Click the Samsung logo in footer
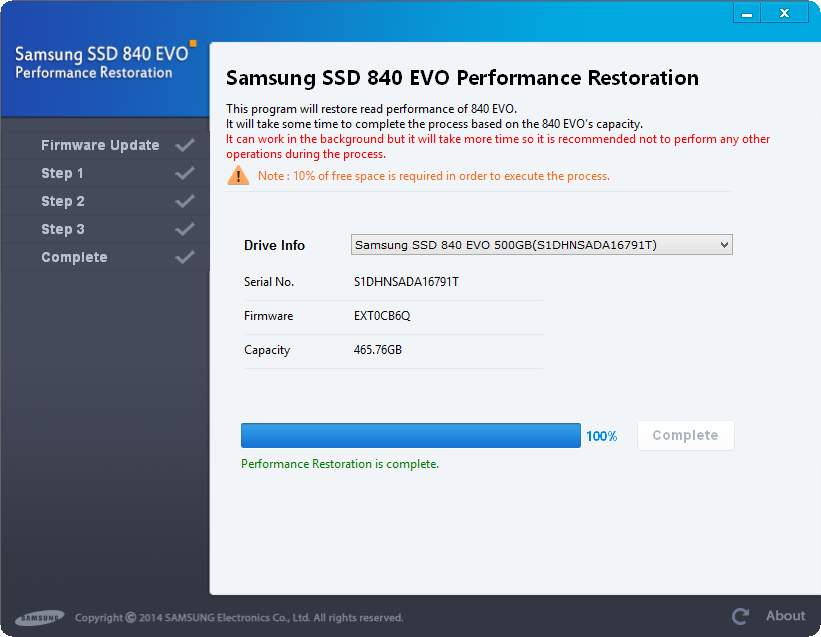The image size is (821, 637). [x=39, y=617]
